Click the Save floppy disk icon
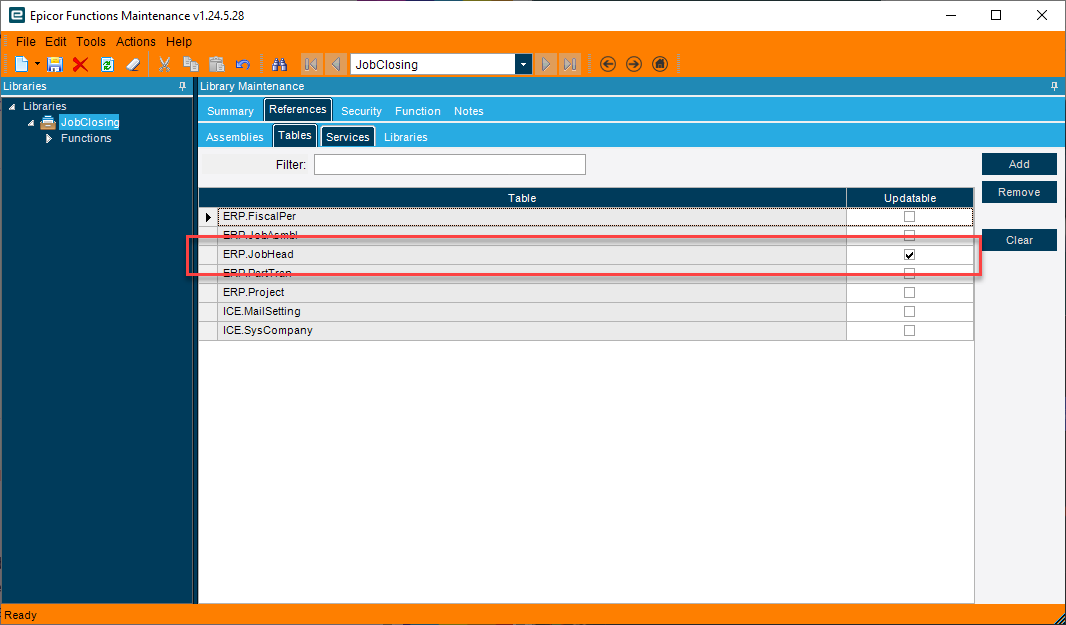 [54, 65]
